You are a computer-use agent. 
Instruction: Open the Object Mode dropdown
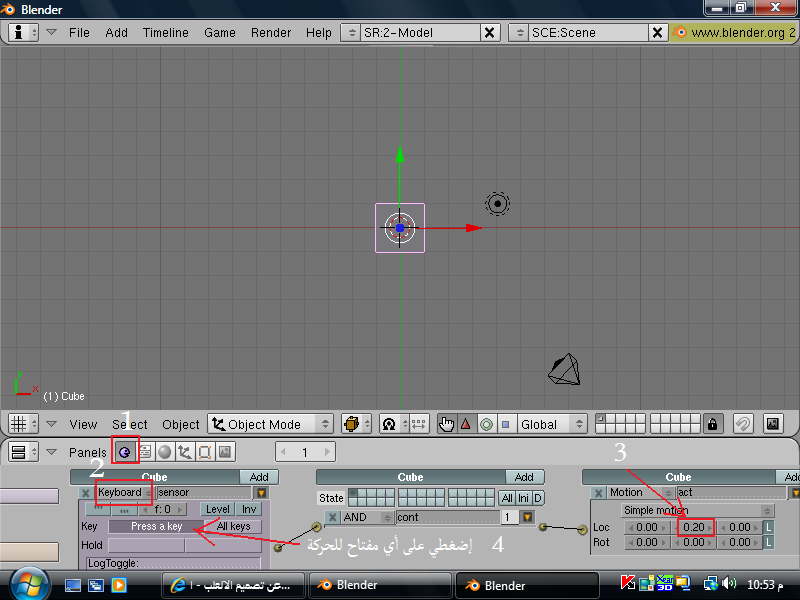(x=270, y=424)
